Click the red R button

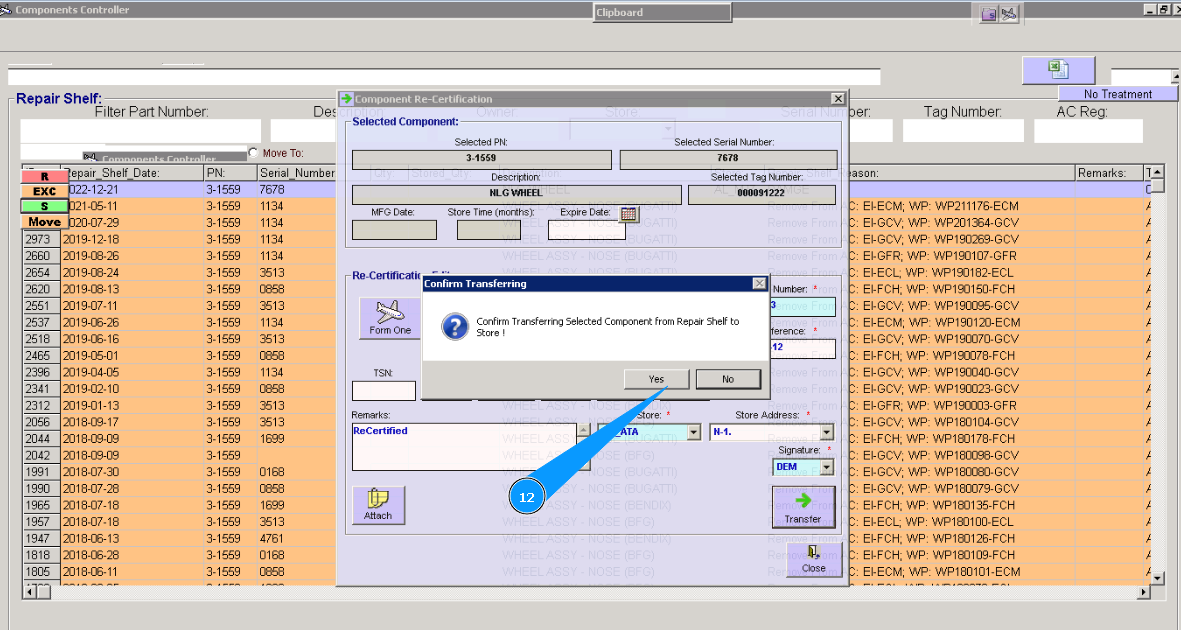click(x=44, y=176)
